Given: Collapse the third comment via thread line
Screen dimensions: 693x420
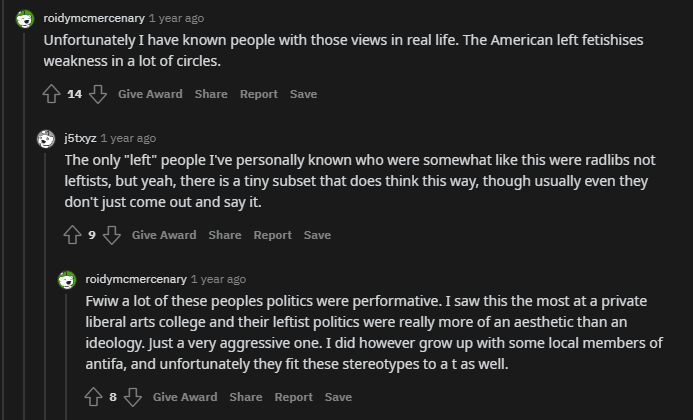Looking at the screenshot, I should click(66, 356).
